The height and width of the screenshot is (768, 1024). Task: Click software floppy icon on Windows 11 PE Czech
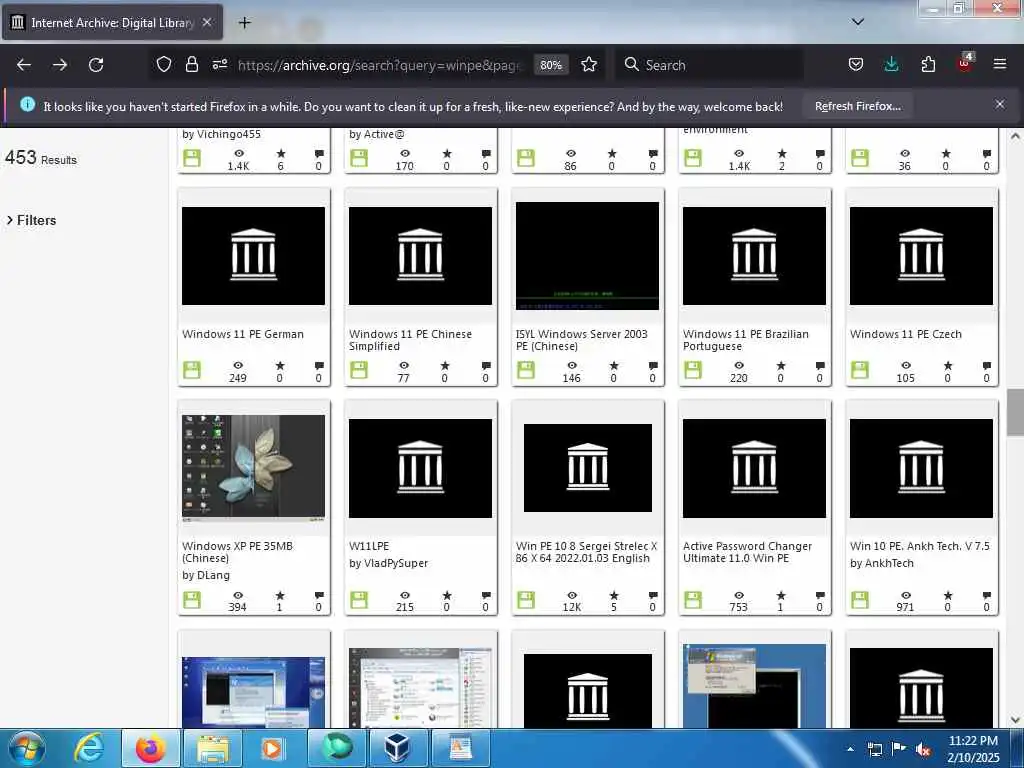860,370
